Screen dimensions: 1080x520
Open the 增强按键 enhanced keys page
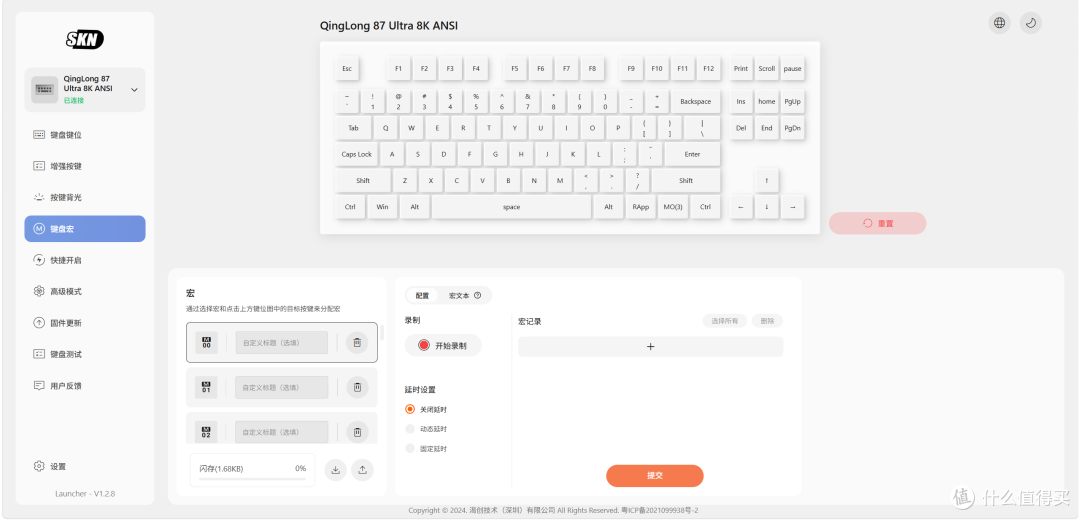pyautogui.click(x=85, y=166)
